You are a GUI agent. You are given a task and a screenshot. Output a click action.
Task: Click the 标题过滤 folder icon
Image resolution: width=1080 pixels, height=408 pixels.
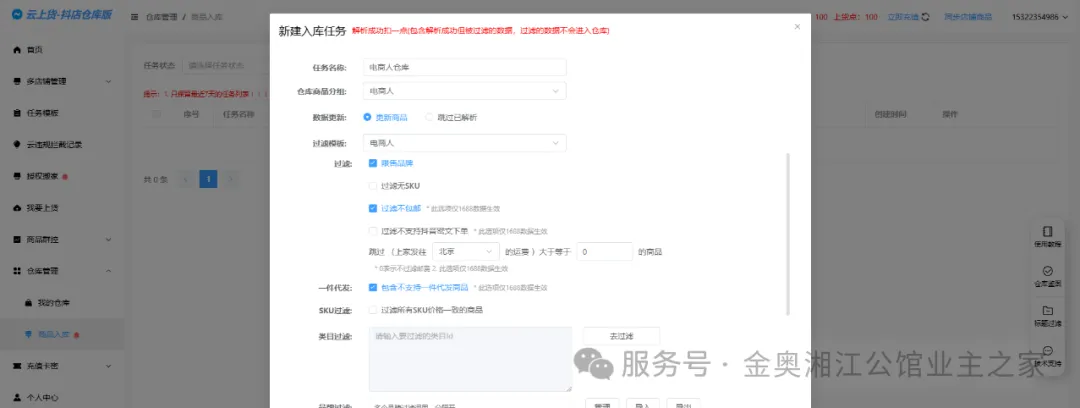coord(1047,311)
